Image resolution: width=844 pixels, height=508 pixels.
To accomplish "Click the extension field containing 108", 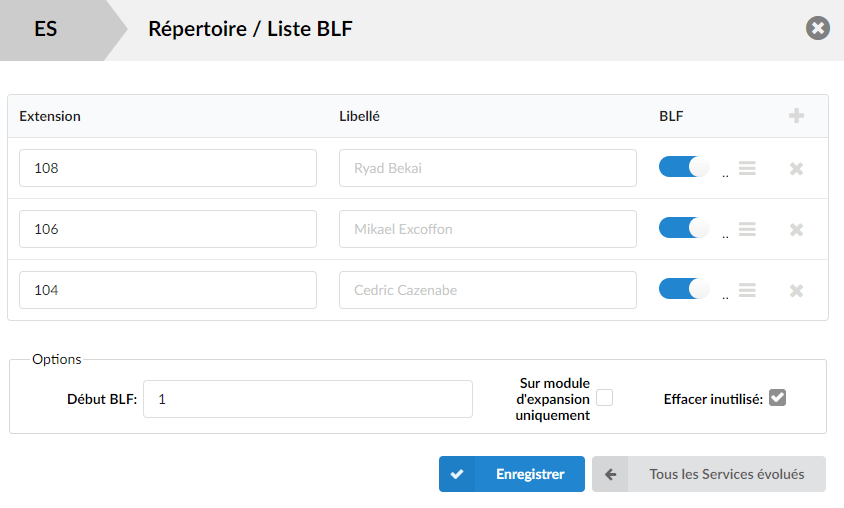I will point(168,168).
